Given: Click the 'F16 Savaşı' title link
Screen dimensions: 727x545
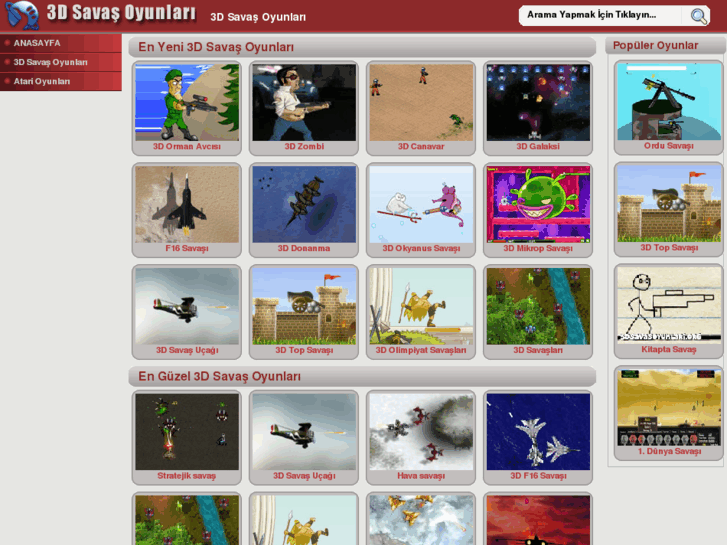Looking at the screenshot, I should 187,249.
